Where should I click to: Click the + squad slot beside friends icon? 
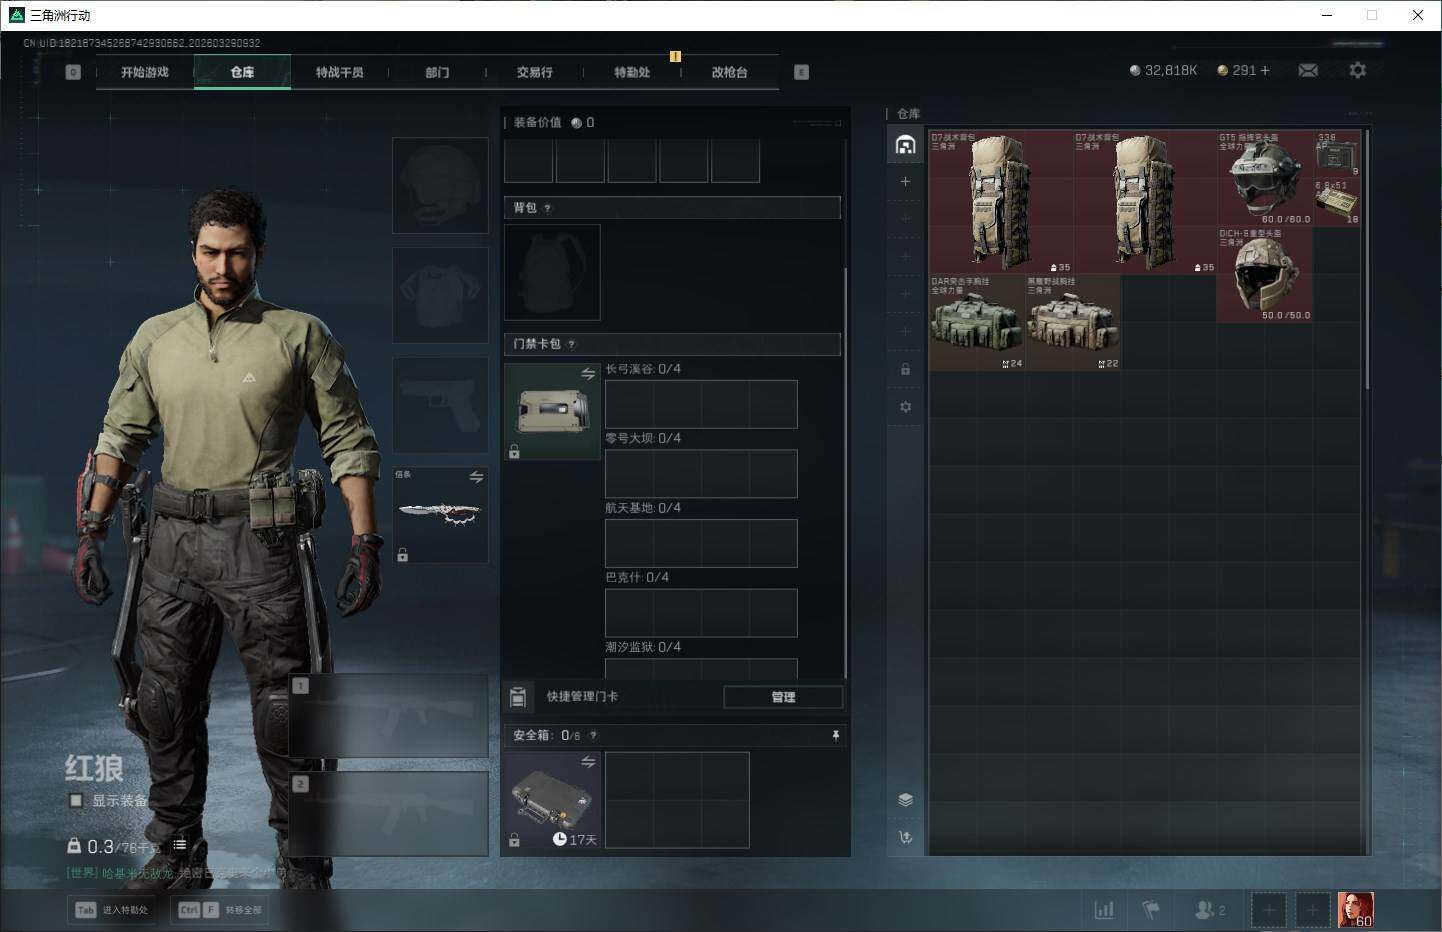[1268, 910]
